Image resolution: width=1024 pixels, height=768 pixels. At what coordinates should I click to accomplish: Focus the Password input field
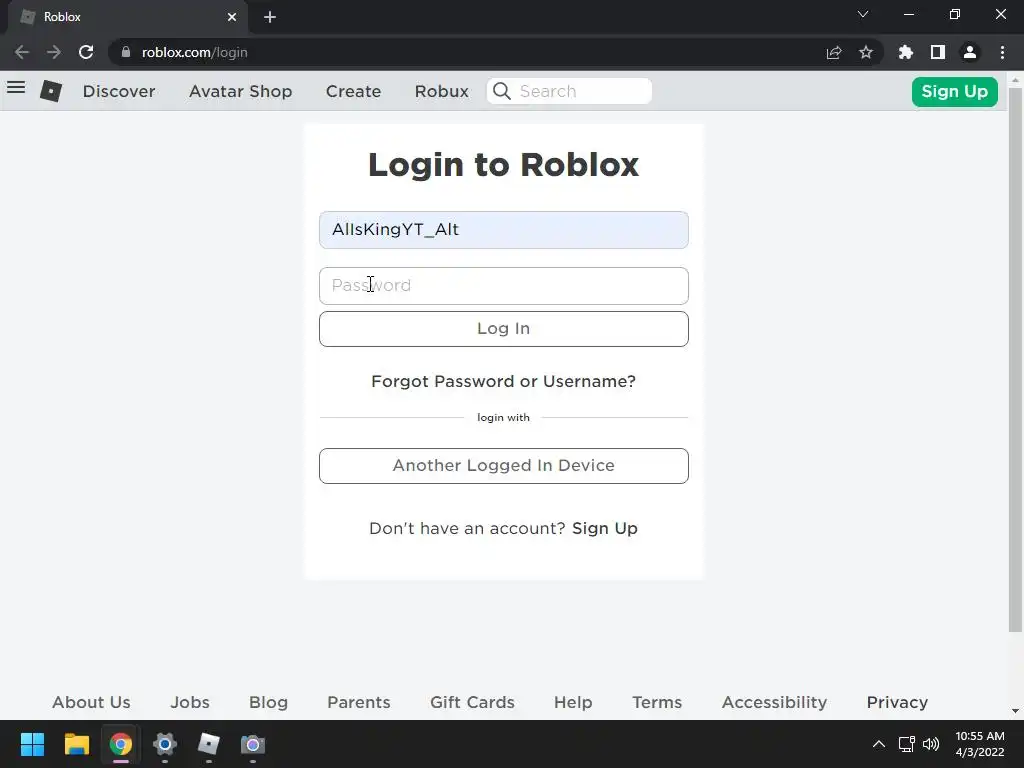click(504, 286)
